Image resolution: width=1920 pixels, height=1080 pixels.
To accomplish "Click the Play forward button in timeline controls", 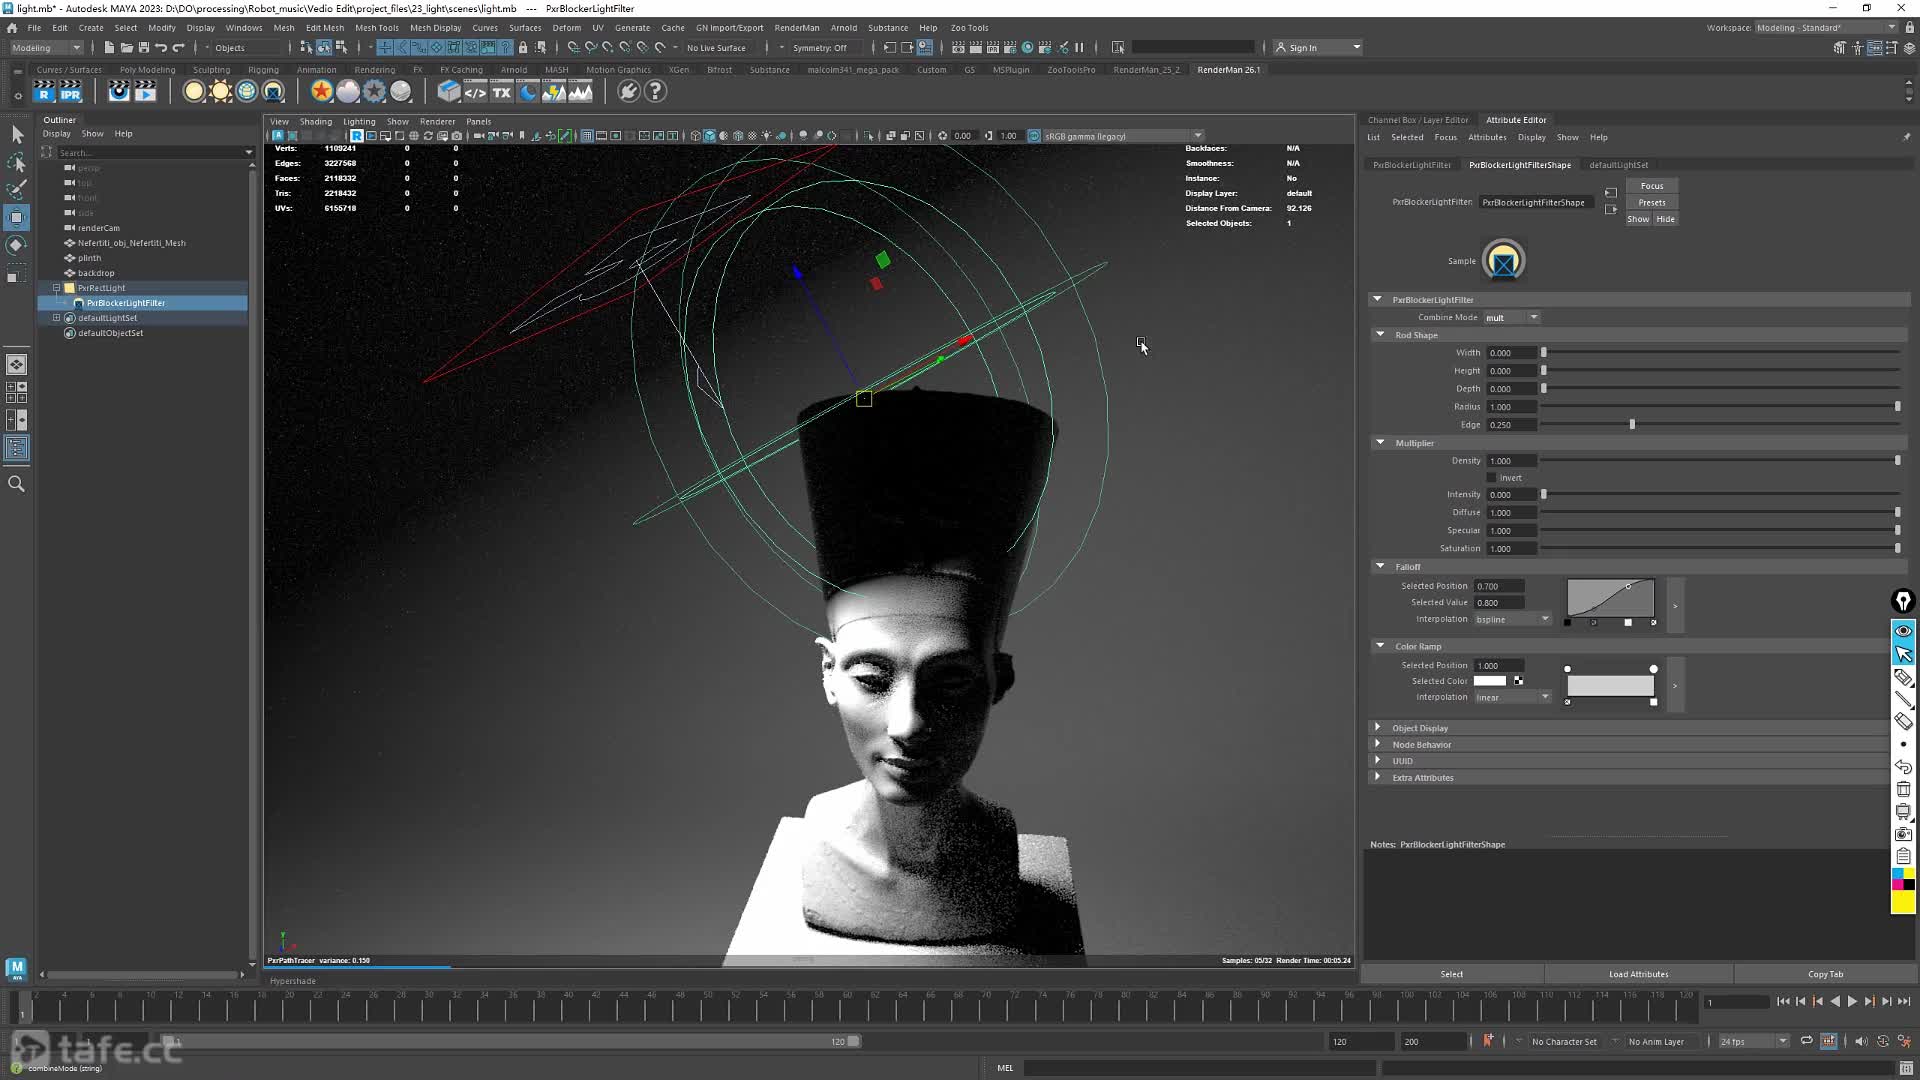I will pos(1852,1001).
